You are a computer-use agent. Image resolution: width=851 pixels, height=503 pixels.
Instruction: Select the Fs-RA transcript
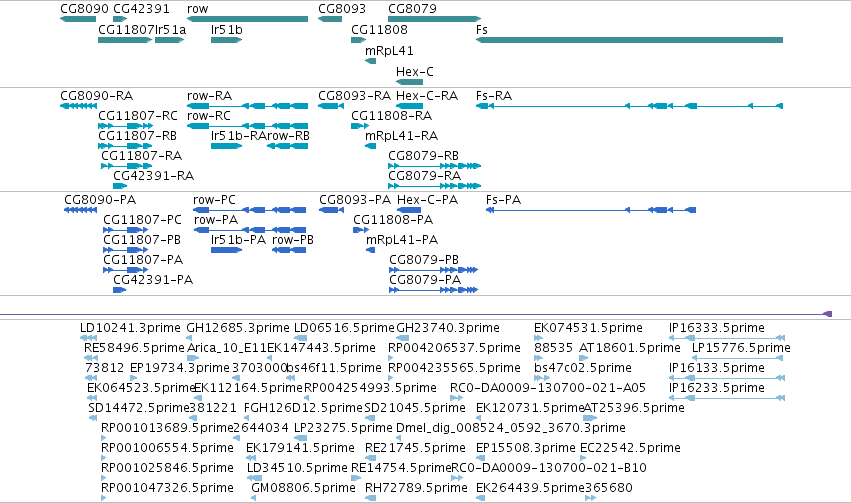pos(630,106)
